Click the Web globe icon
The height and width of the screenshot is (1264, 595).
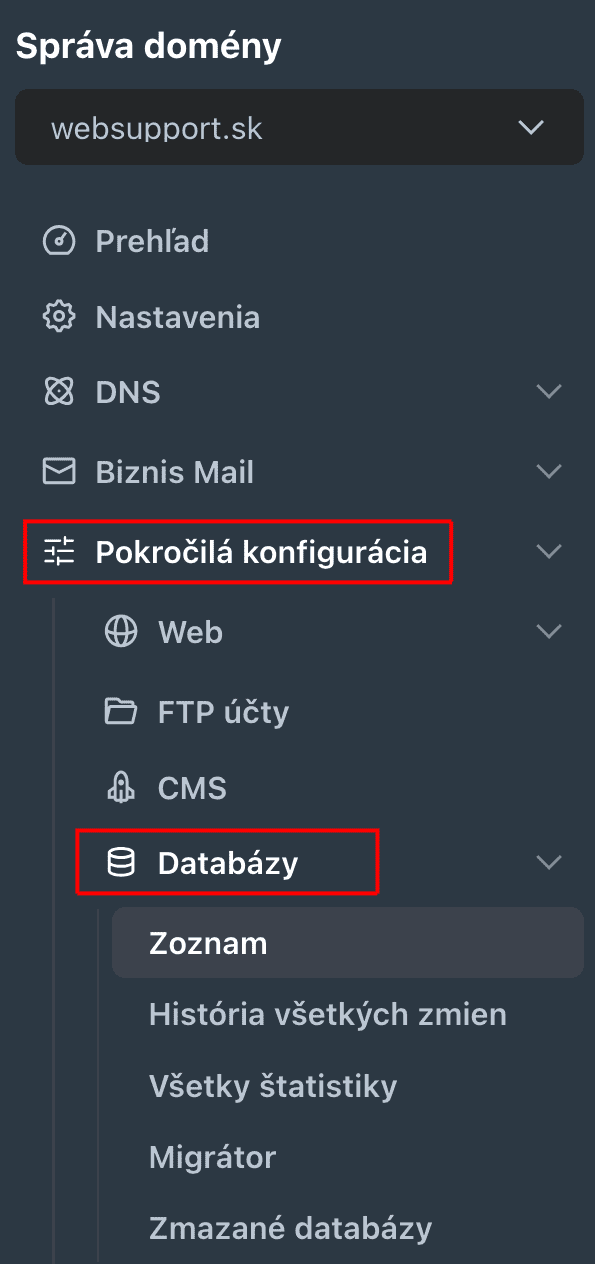[x=121, y=632]
